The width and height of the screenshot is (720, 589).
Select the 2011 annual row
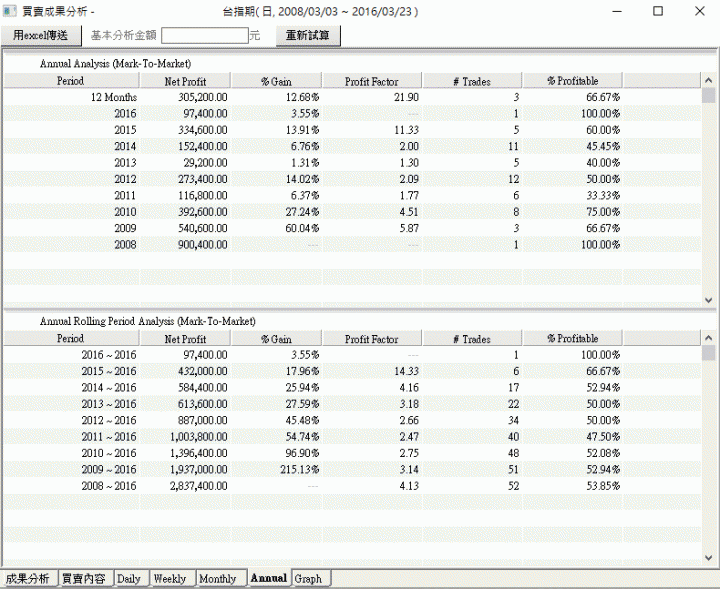[352, 196]
